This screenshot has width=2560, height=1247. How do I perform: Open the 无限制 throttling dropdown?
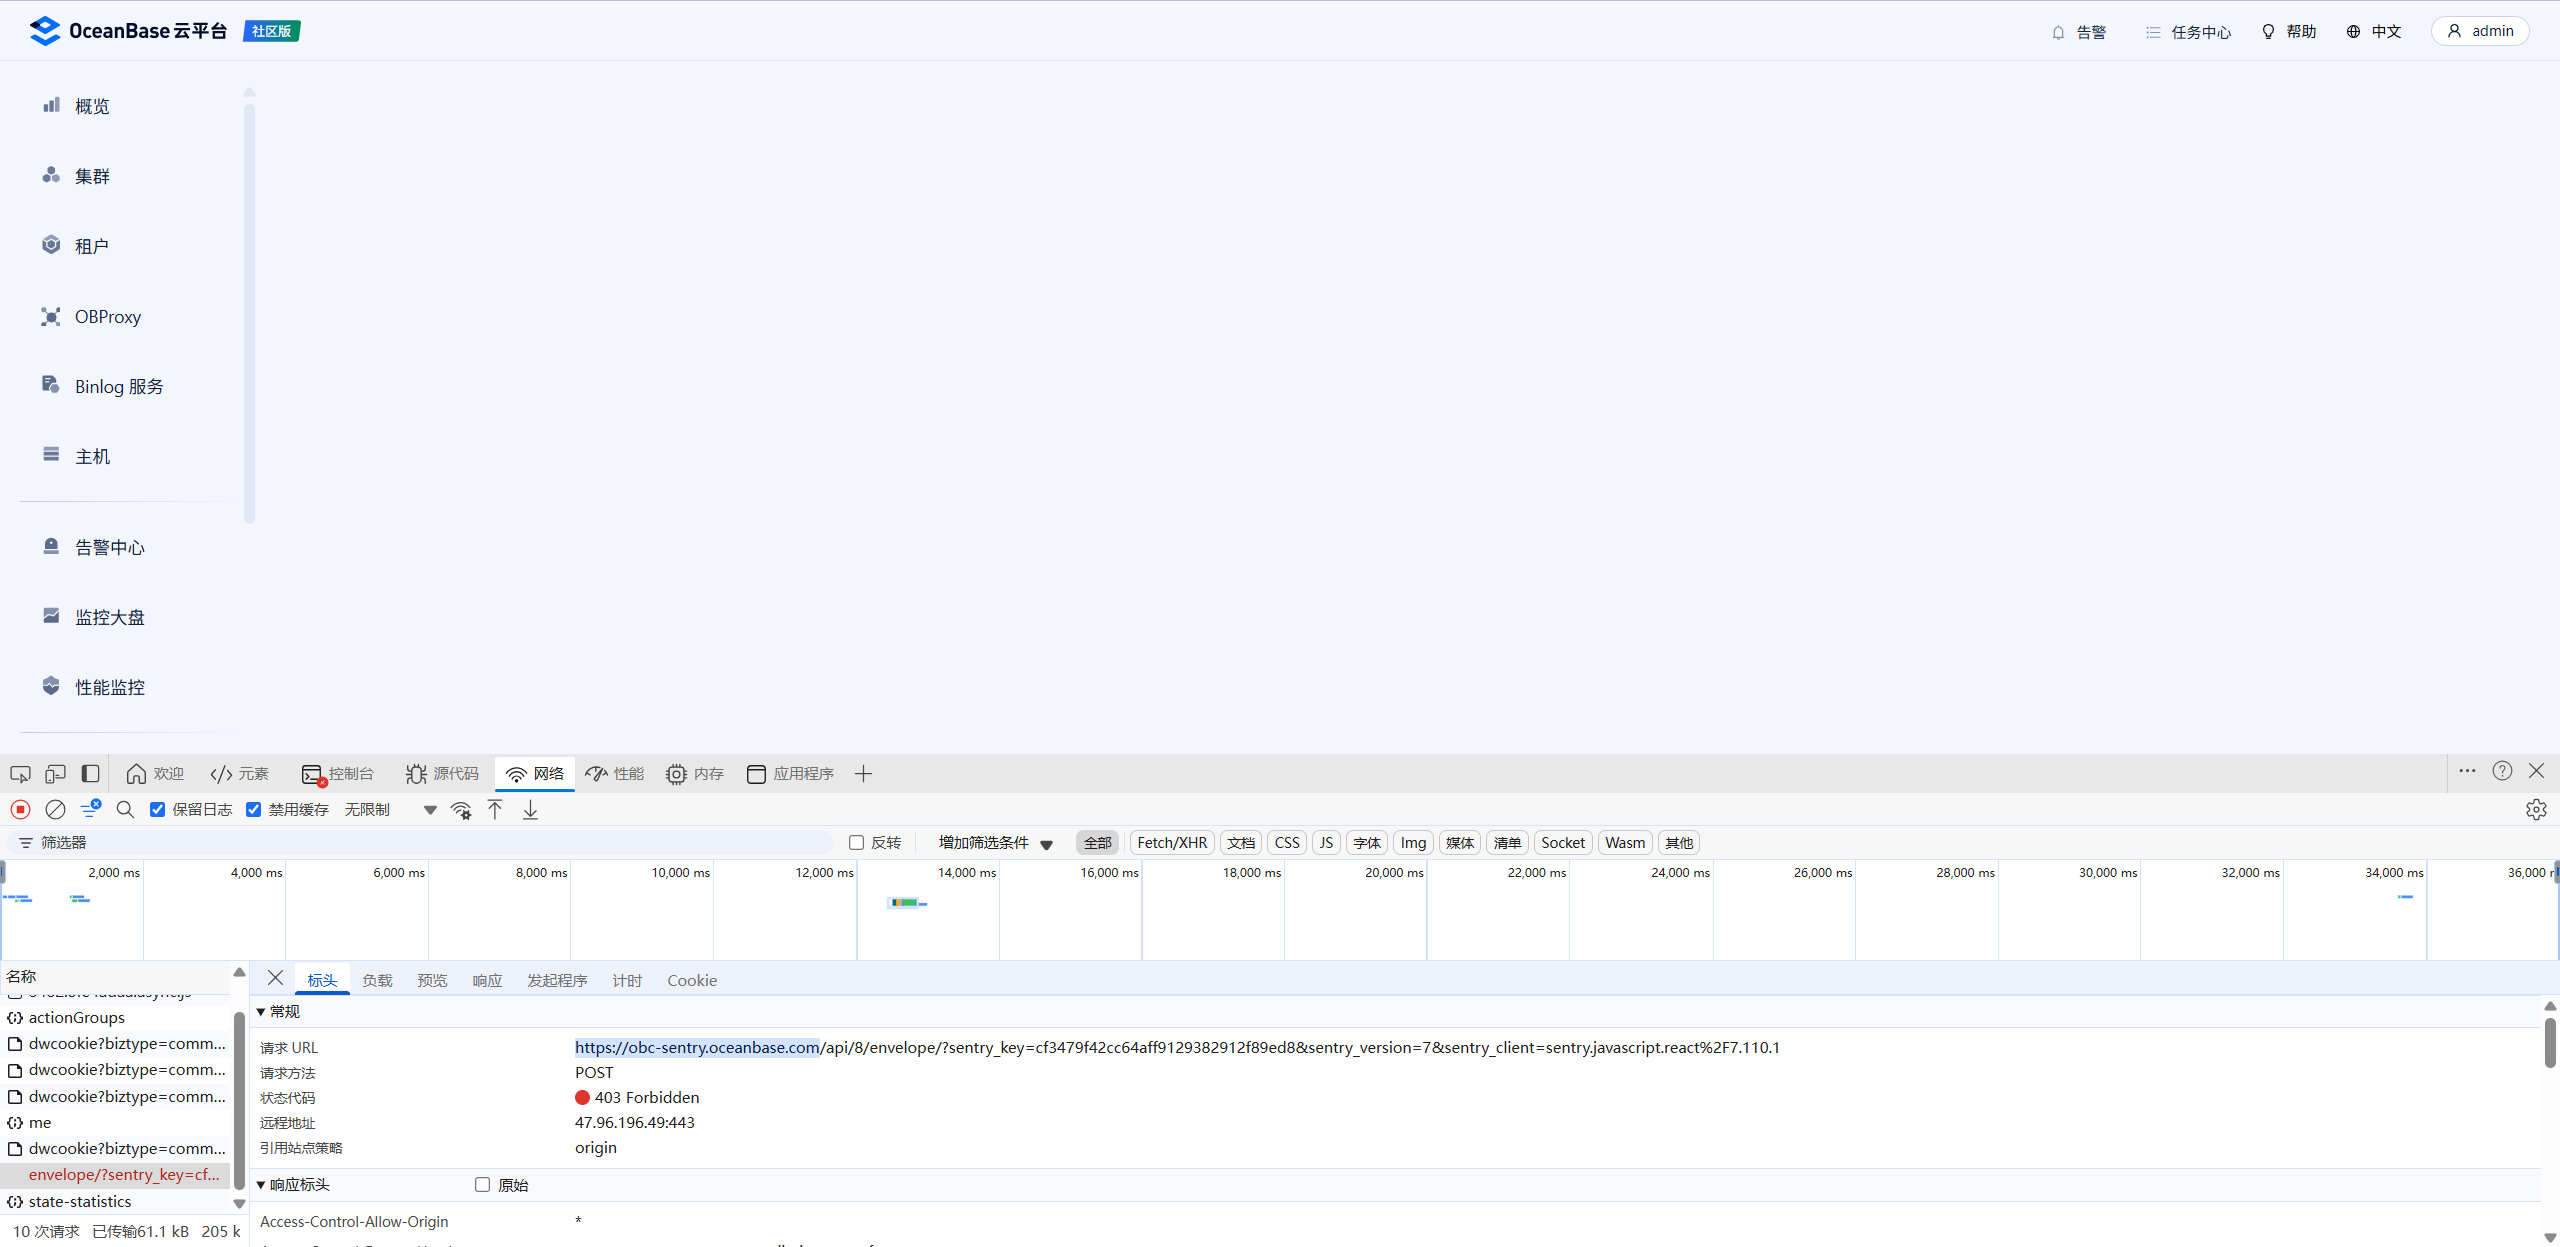[x=390, y=810]
